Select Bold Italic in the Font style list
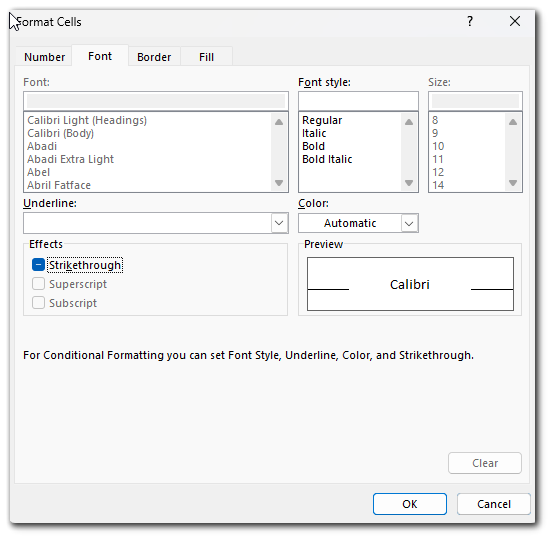 [327, 159]
